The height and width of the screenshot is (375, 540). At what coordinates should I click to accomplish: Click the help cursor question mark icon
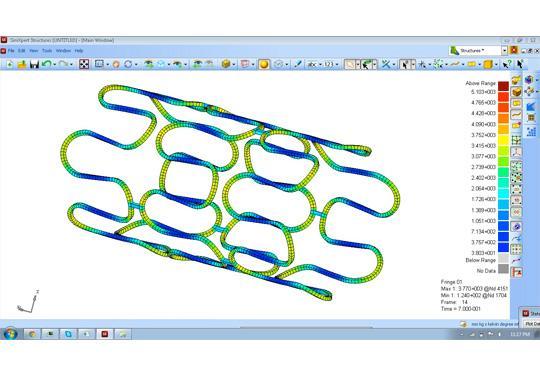coord(507,64)
